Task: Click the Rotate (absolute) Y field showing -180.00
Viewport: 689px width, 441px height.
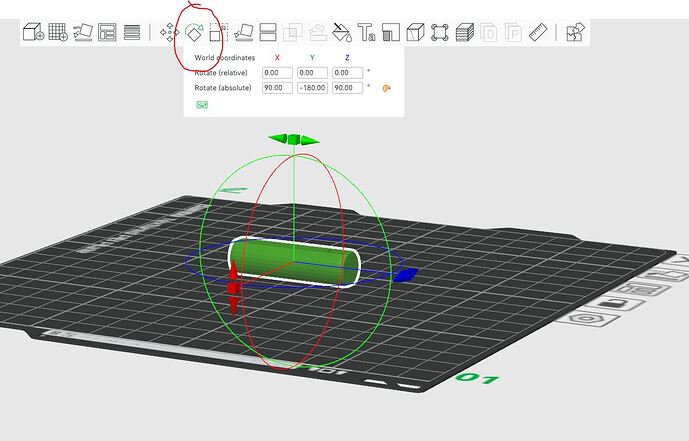Action: [x=312, y=88]
